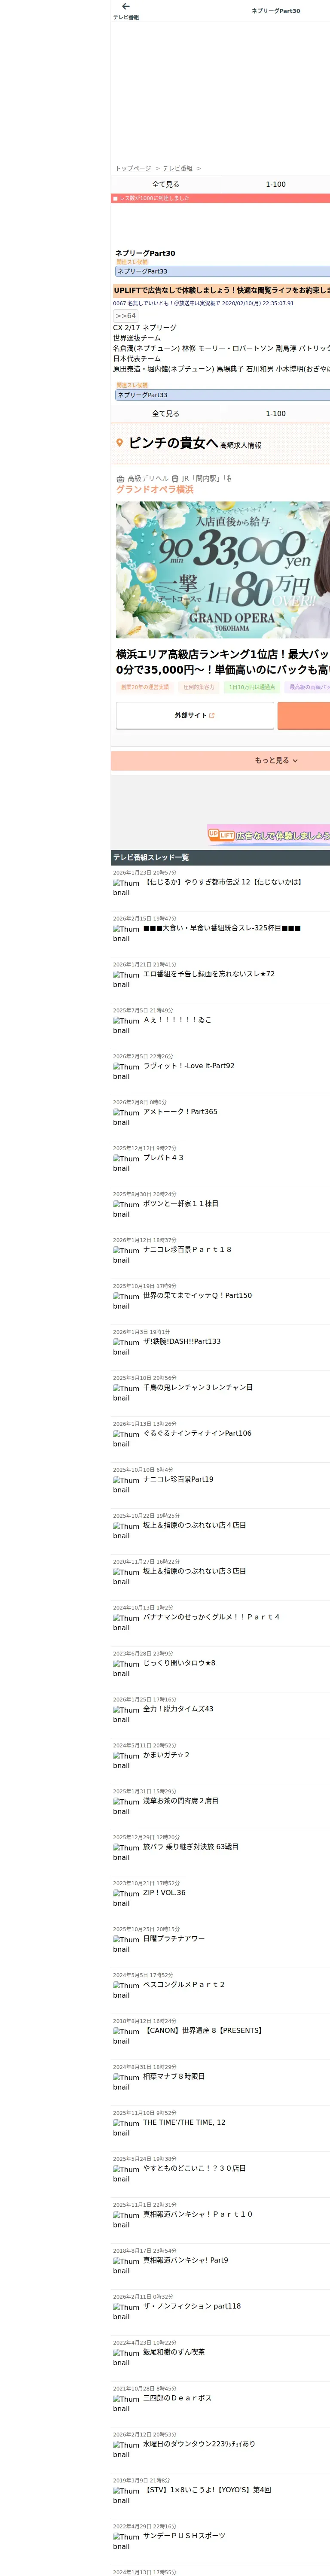Open thread やりすぎ都市伝説 12

click(222, 882)
